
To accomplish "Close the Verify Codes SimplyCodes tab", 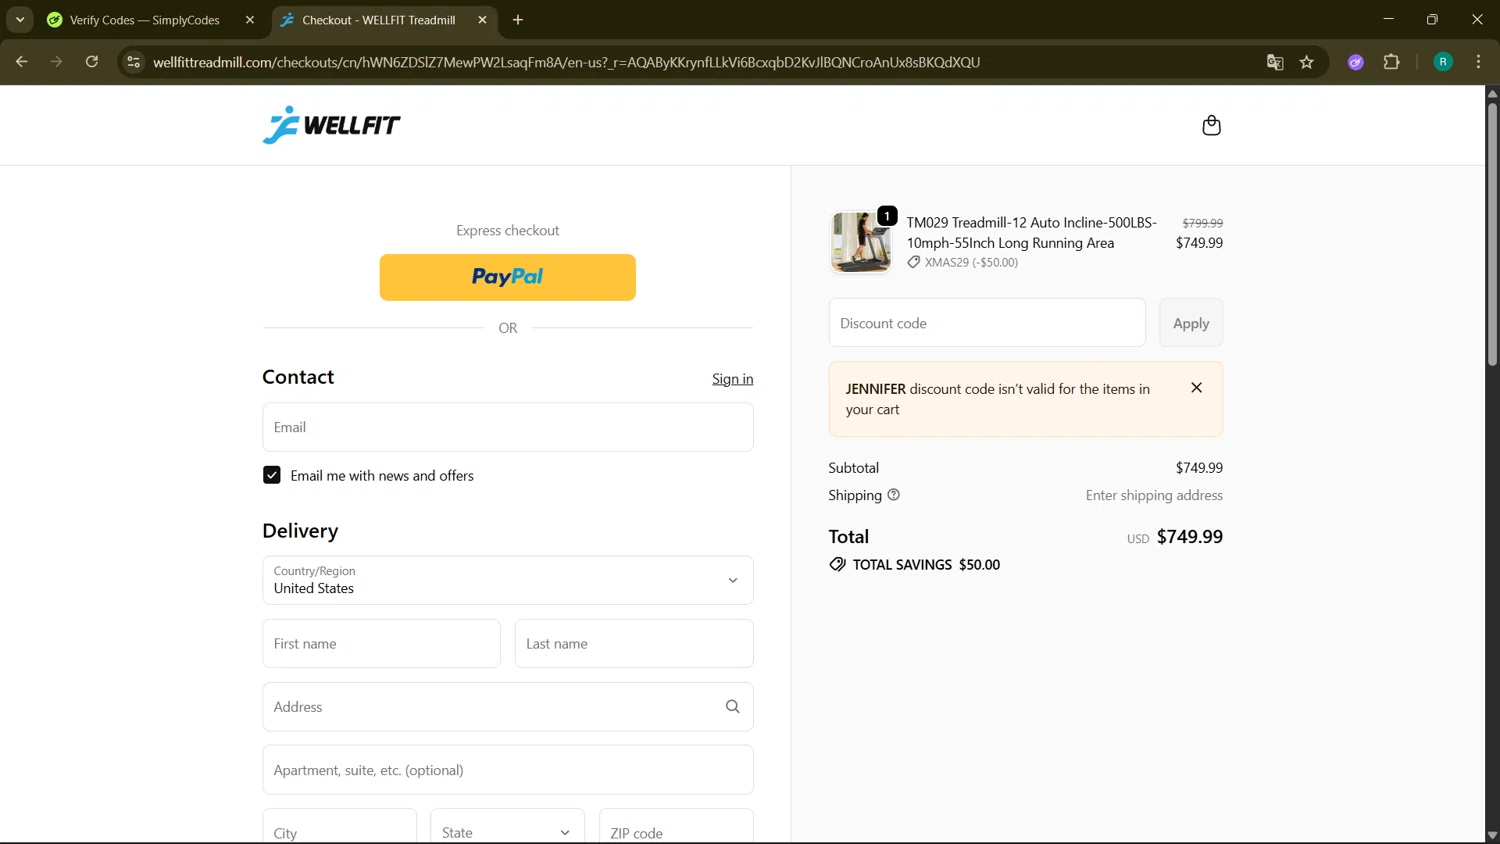I will 250,20.
